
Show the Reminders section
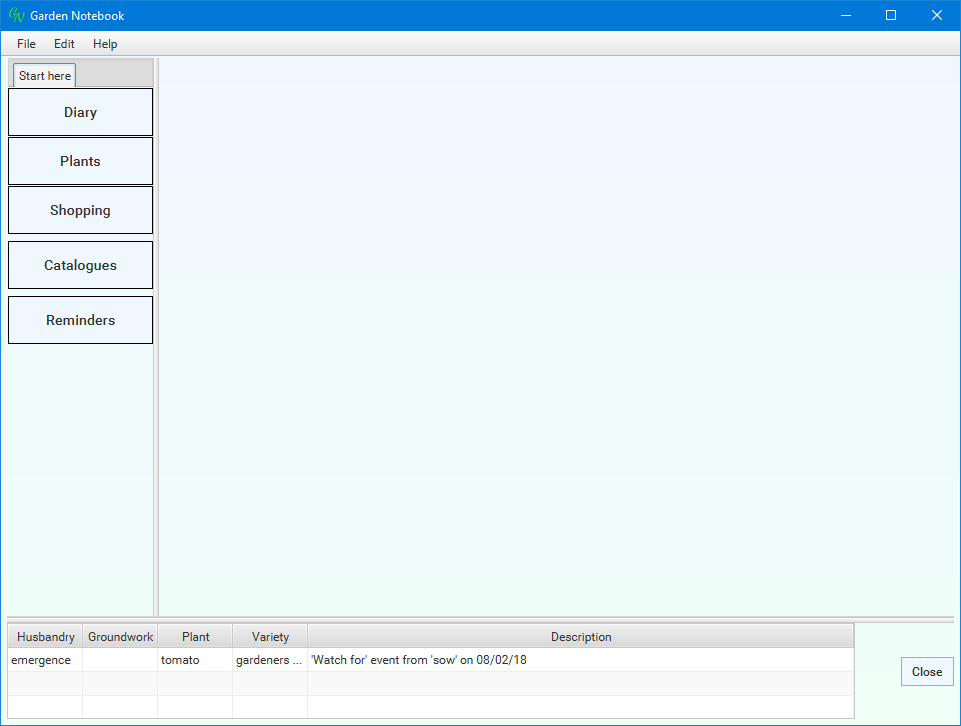80,320
